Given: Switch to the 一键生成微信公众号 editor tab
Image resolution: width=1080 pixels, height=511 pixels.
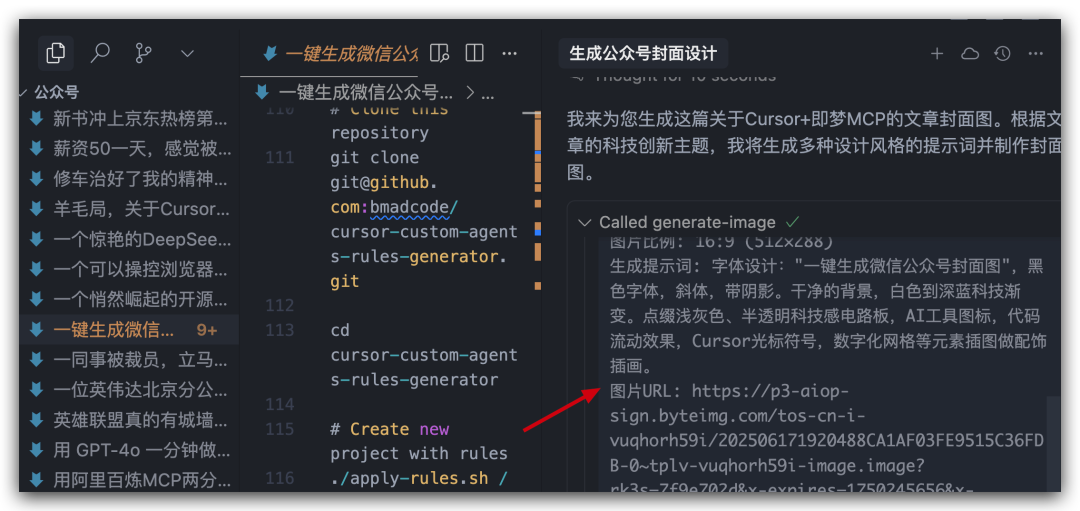Looking at the screenshot, I should click(340, 54).
